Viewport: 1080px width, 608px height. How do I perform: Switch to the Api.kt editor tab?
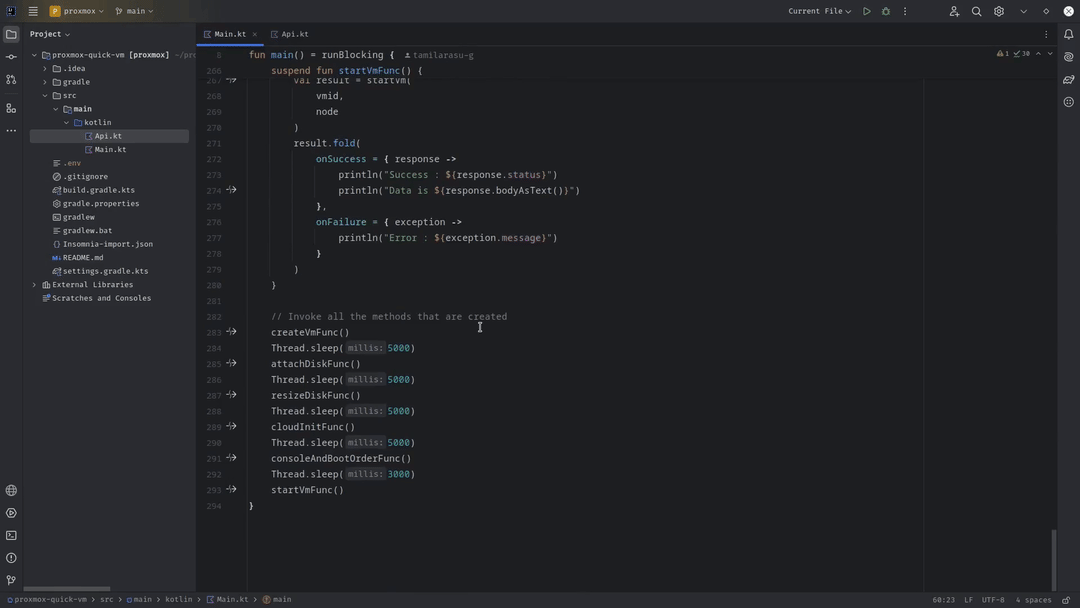tap(289, 34)
